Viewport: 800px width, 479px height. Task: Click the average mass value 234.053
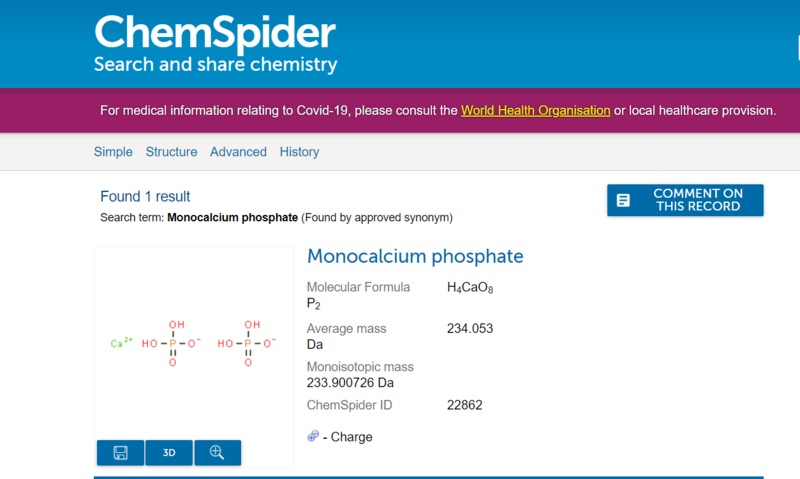(470, 329)
